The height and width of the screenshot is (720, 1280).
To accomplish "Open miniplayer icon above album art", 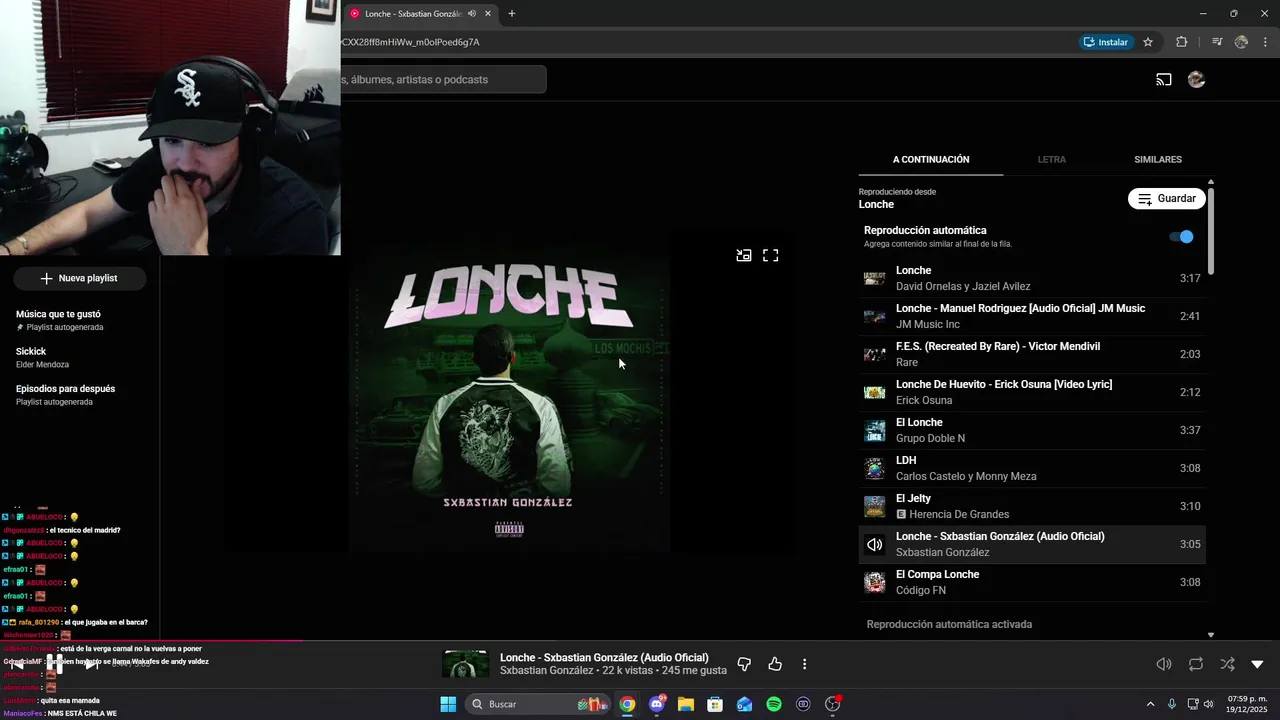I will pyautogui.click(x=744, y=255).
